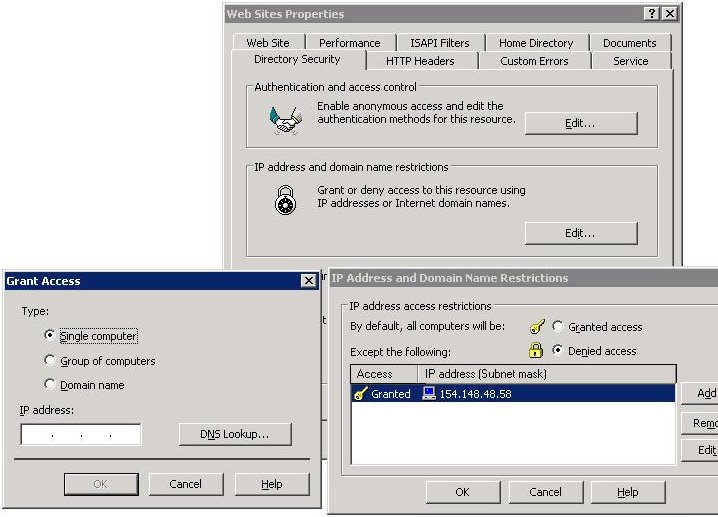718x517 pixels.
Task: Click the help question mark in title bar
Action: (652, 14)
